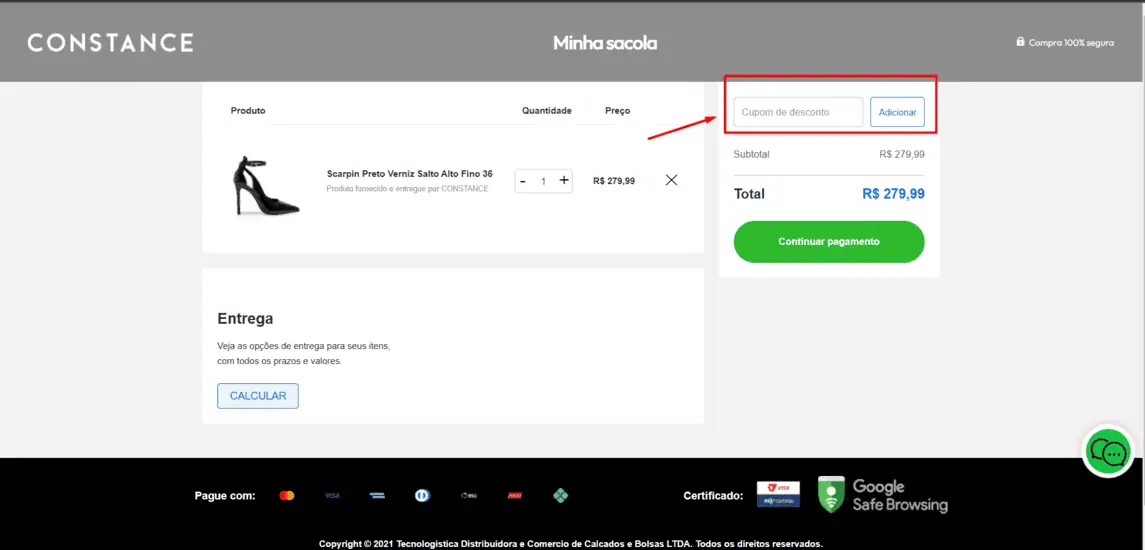Click the Preço column header
Screen dimensions: 1145x550
(617, 111)
